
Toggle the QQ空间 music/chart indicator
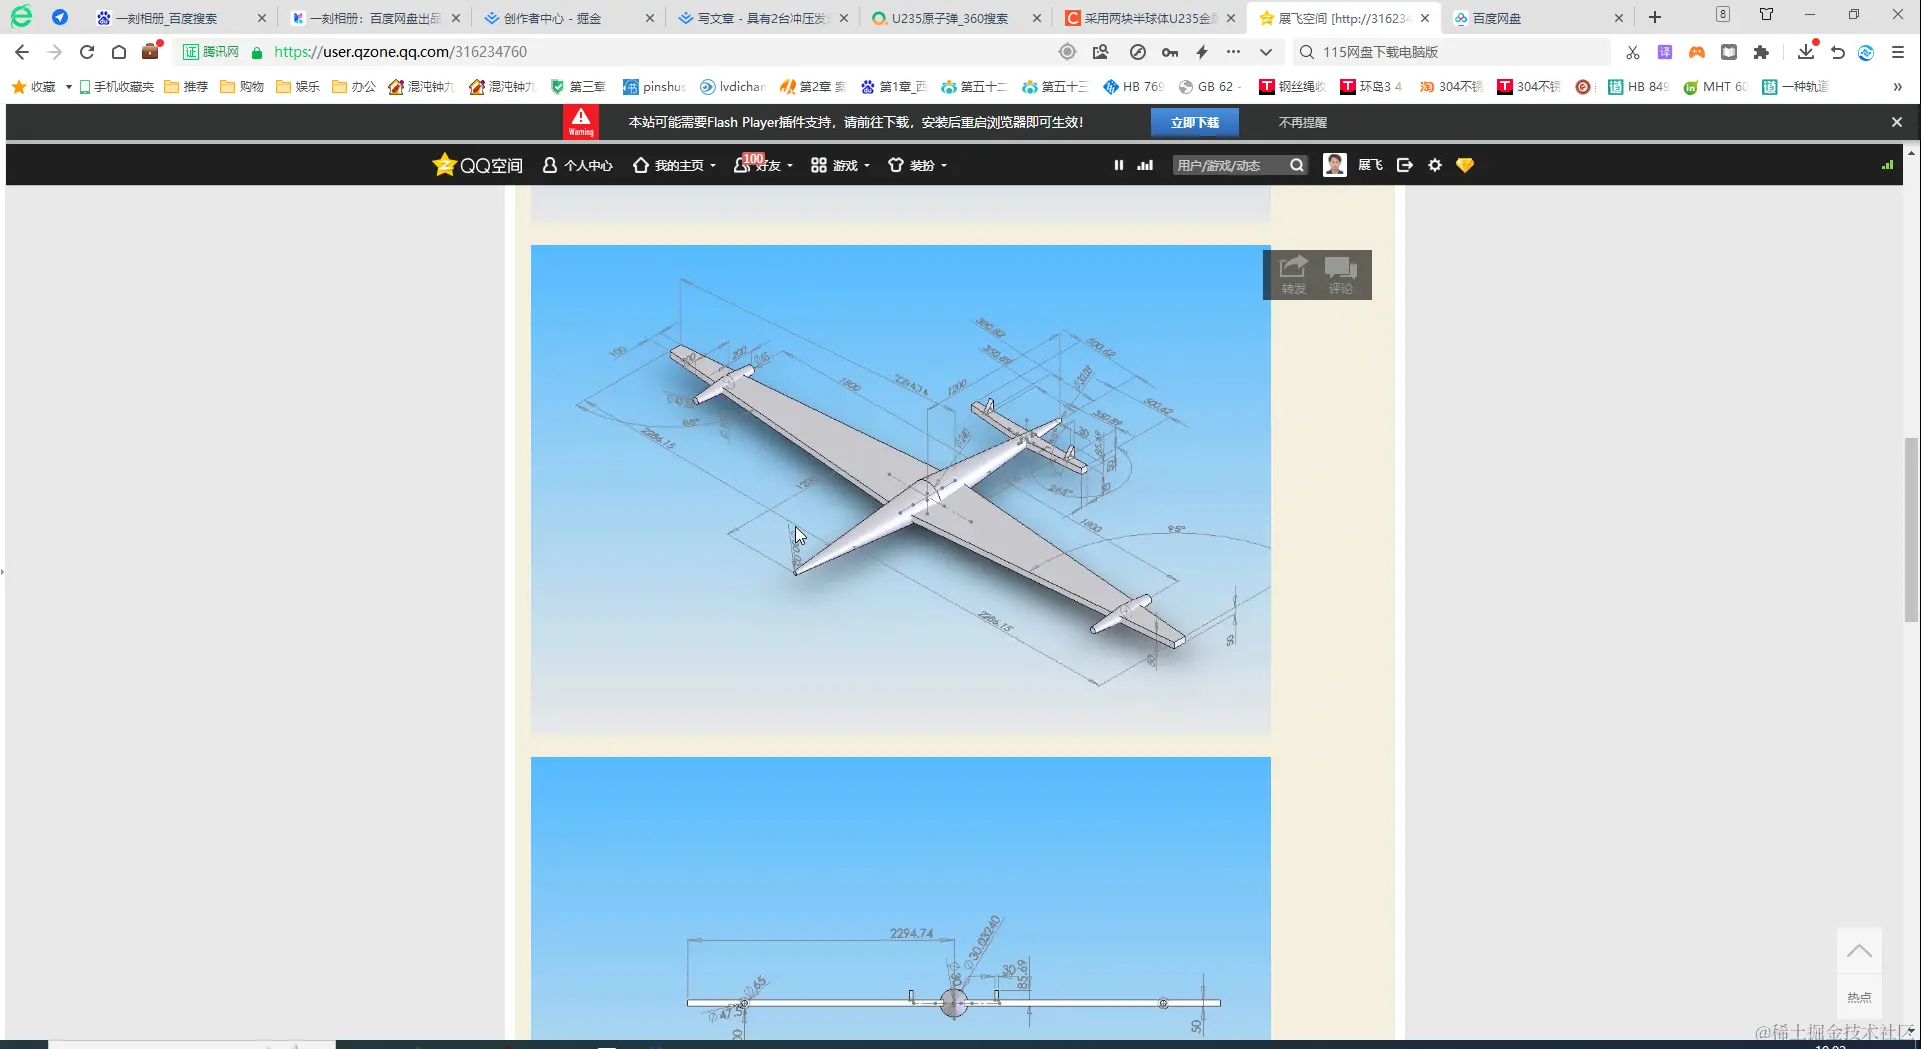click(x=1144, y=165)
